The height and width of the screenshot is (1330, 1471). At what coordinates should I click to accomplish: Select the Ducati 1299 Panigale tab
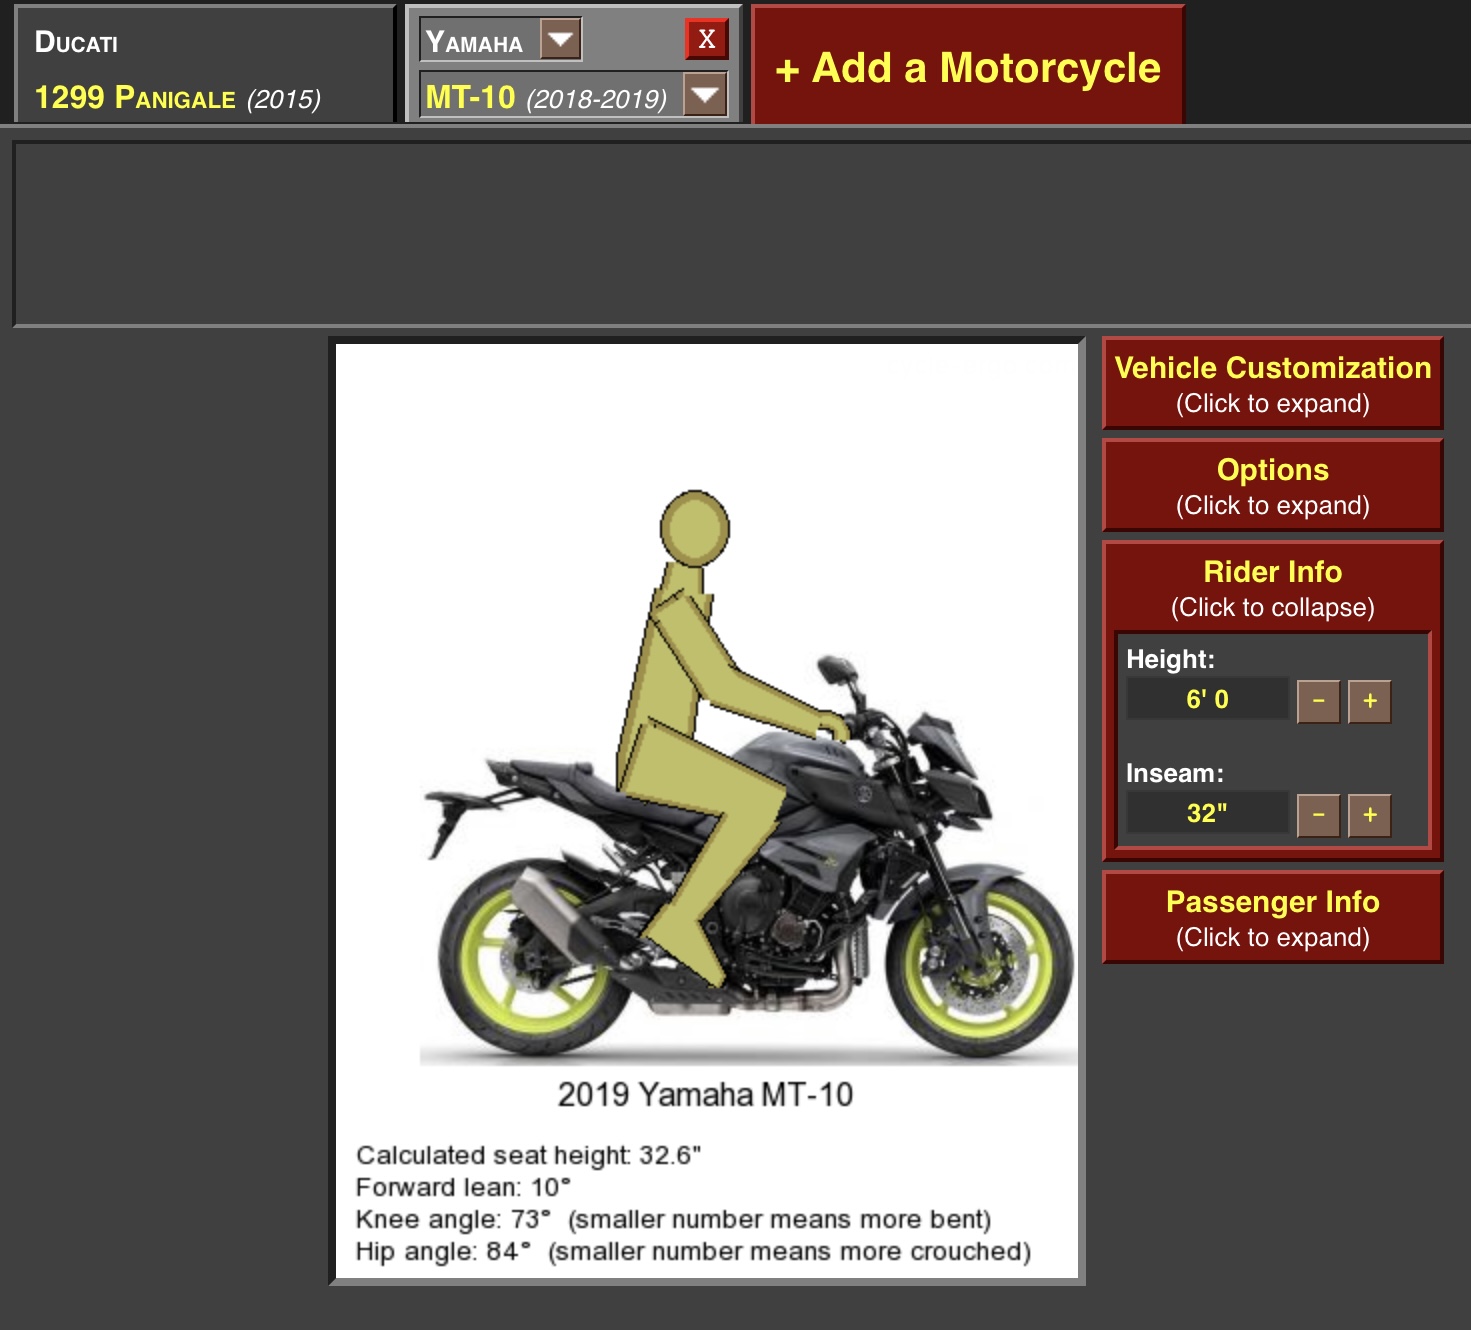pos(205,68)
